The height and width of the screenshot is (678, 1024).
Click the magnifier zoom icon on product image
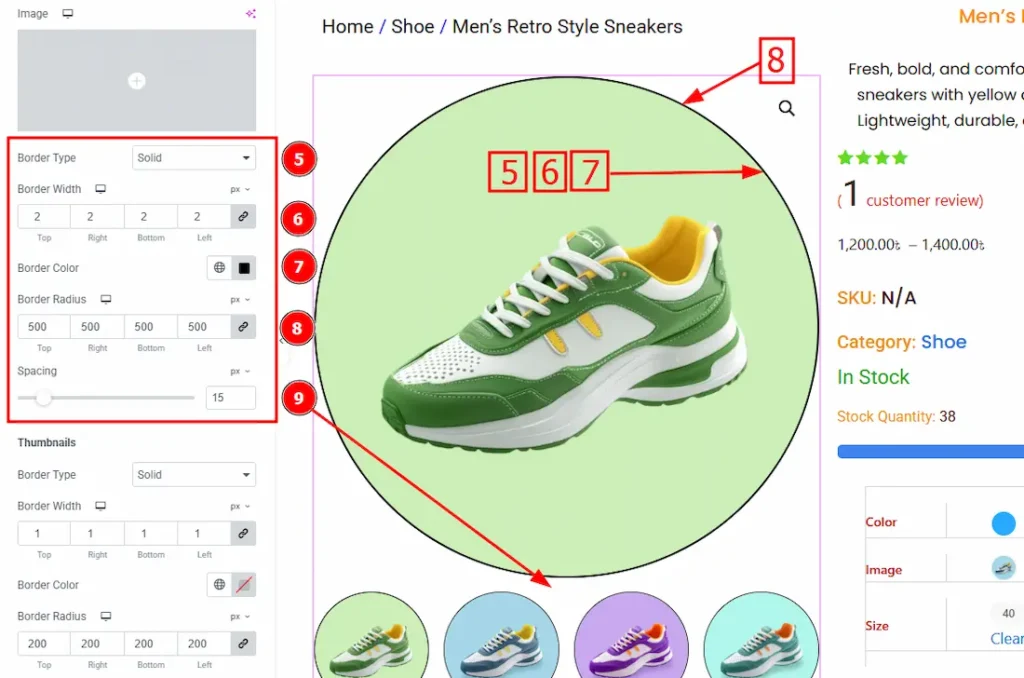click(x=787, y=108)
